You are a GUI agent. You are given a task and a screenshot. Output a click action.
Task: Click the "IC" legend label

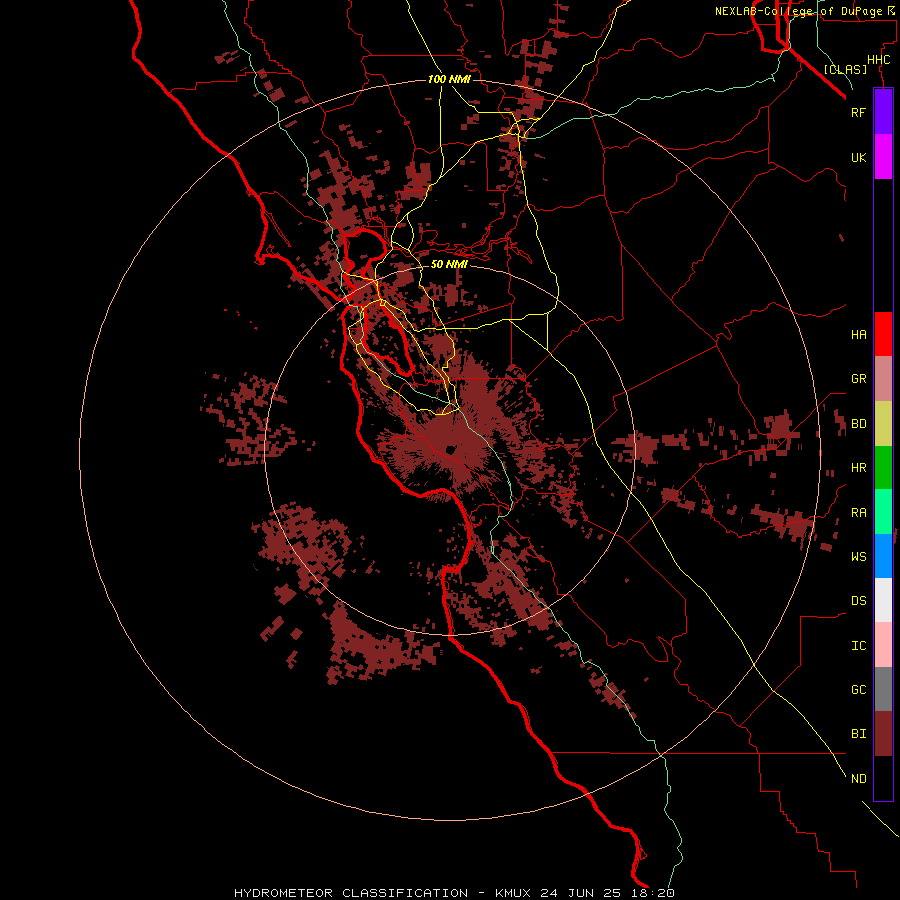click(x=859, y=645)
